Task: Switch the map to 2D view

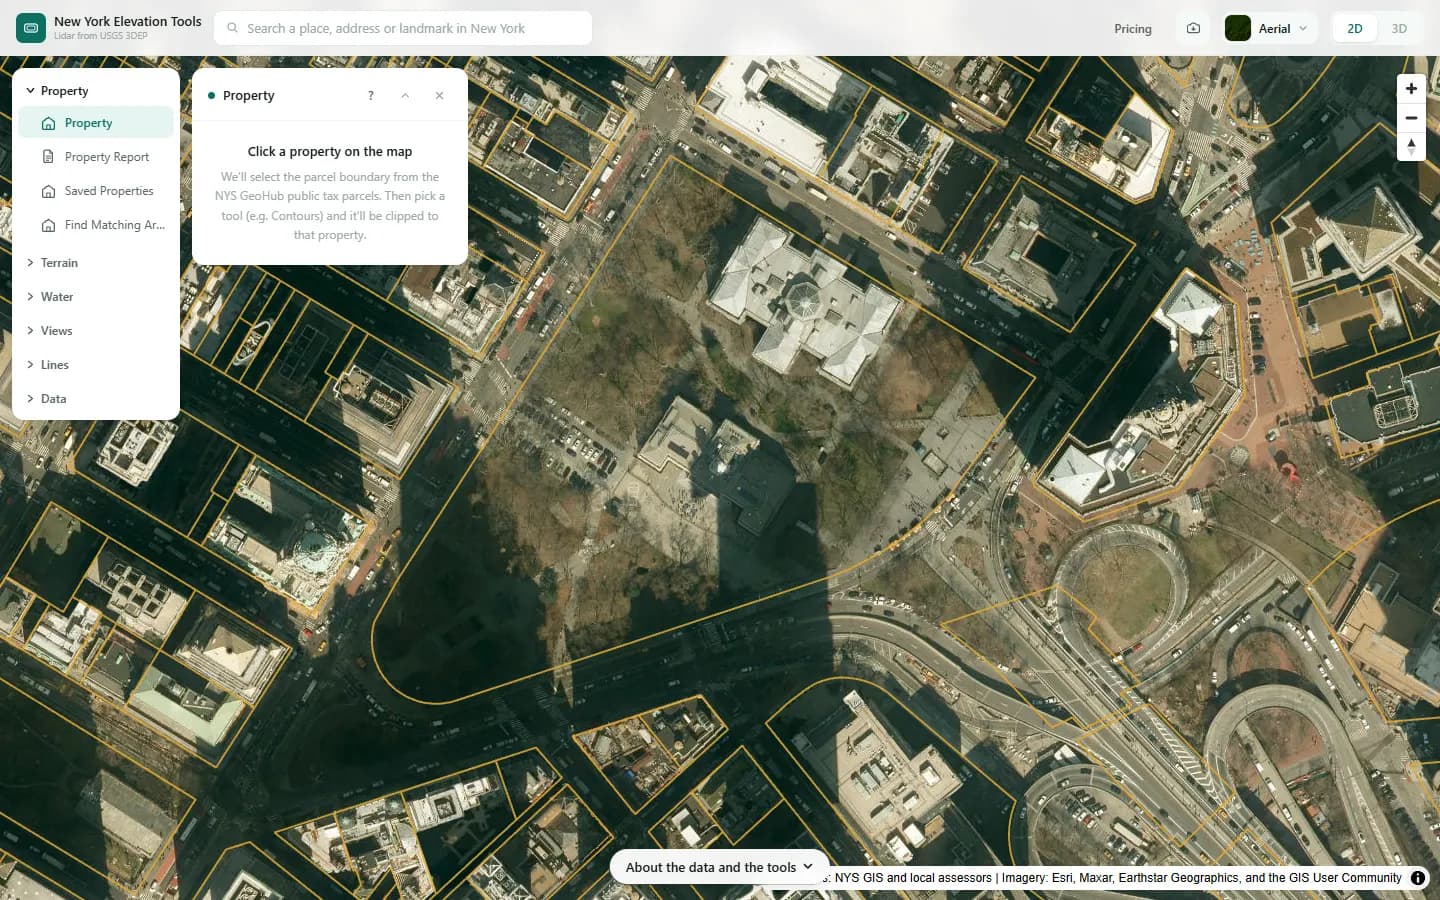Action: coord(1355,28)
